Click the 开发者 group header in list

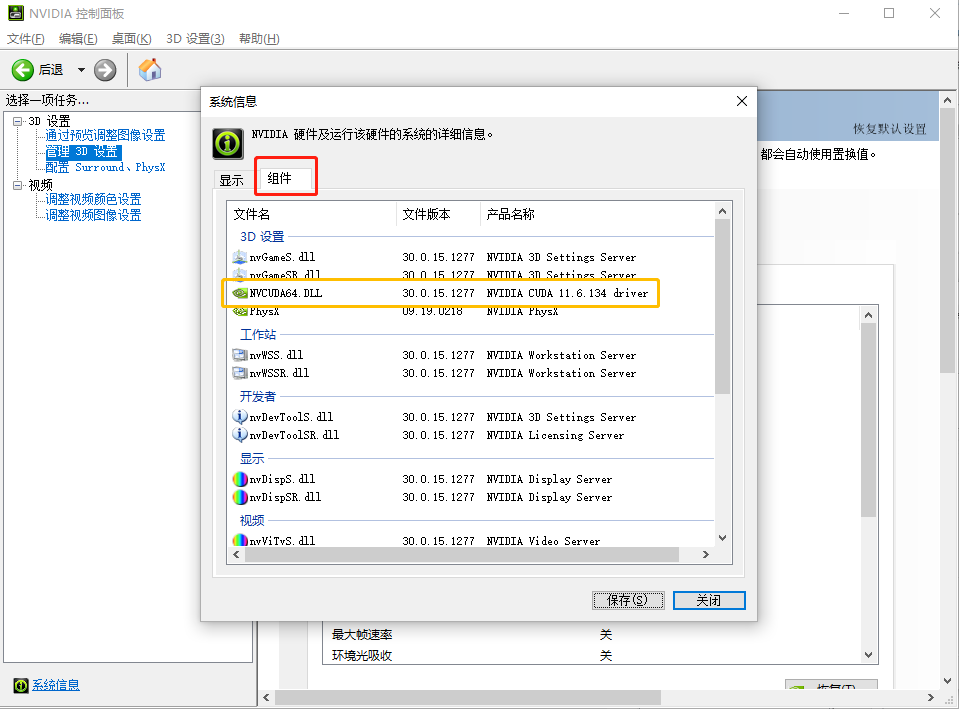click(257, 396)
